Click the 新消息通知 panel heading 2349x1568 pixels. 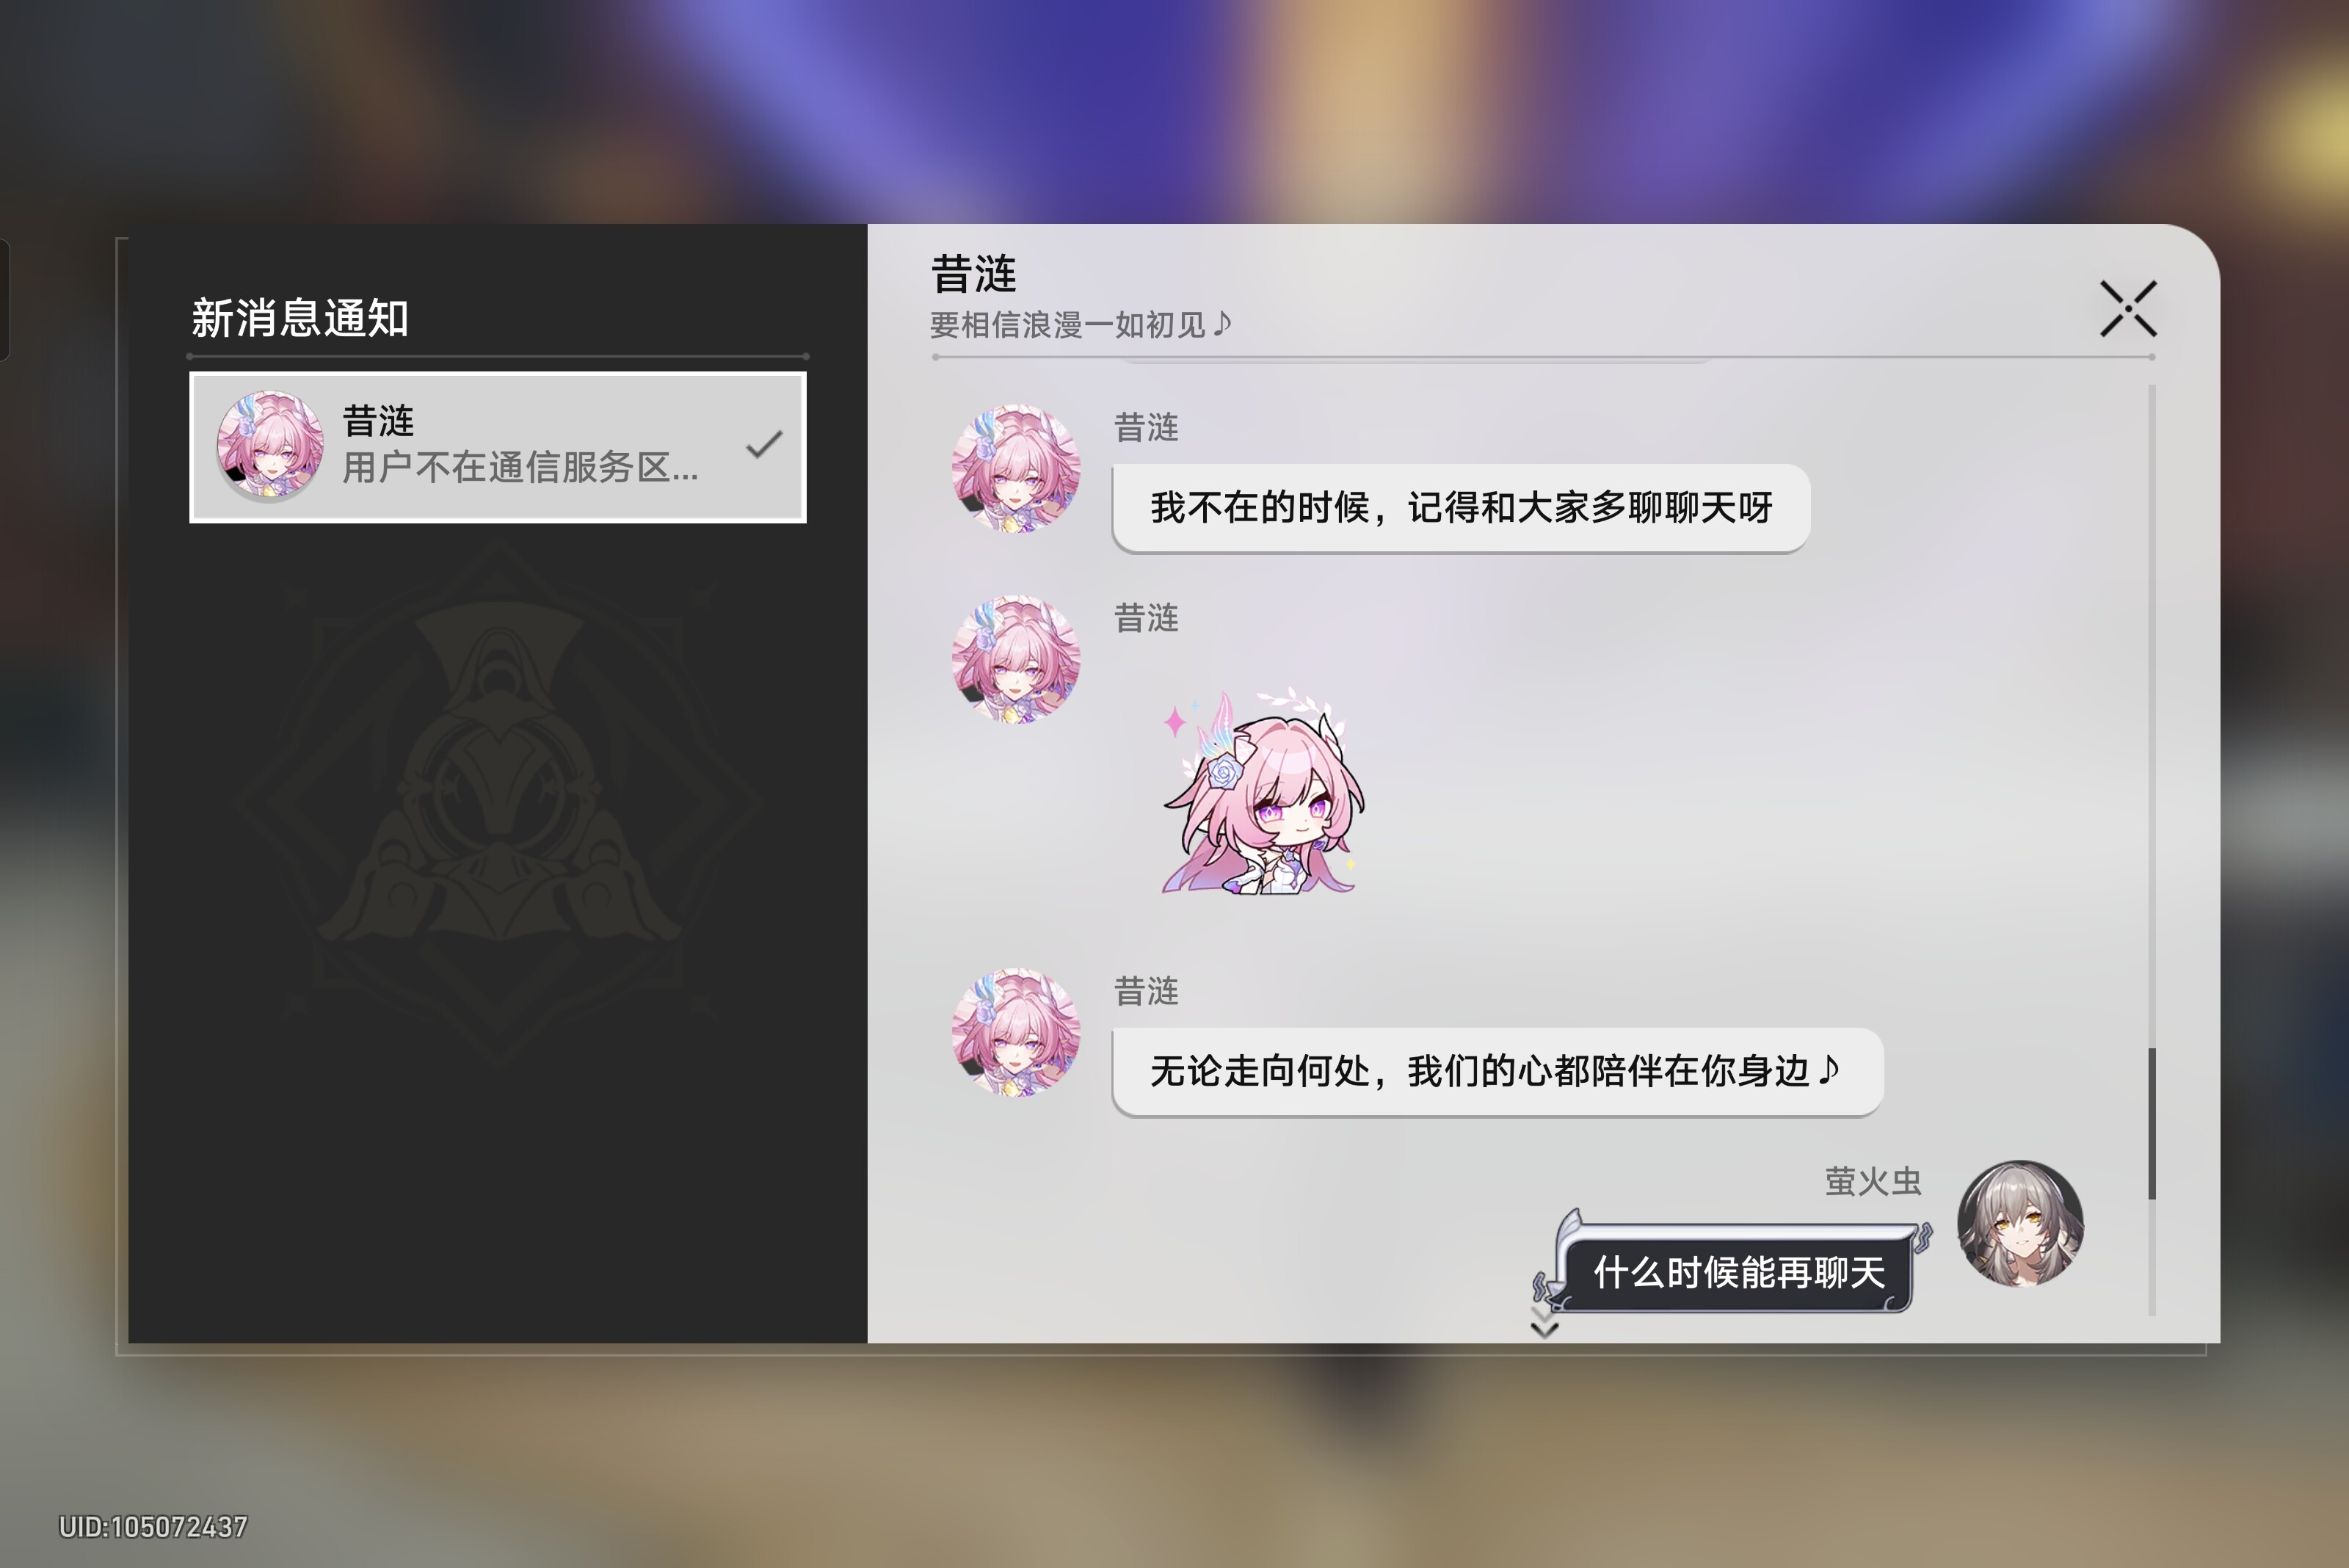pos(300,318)
